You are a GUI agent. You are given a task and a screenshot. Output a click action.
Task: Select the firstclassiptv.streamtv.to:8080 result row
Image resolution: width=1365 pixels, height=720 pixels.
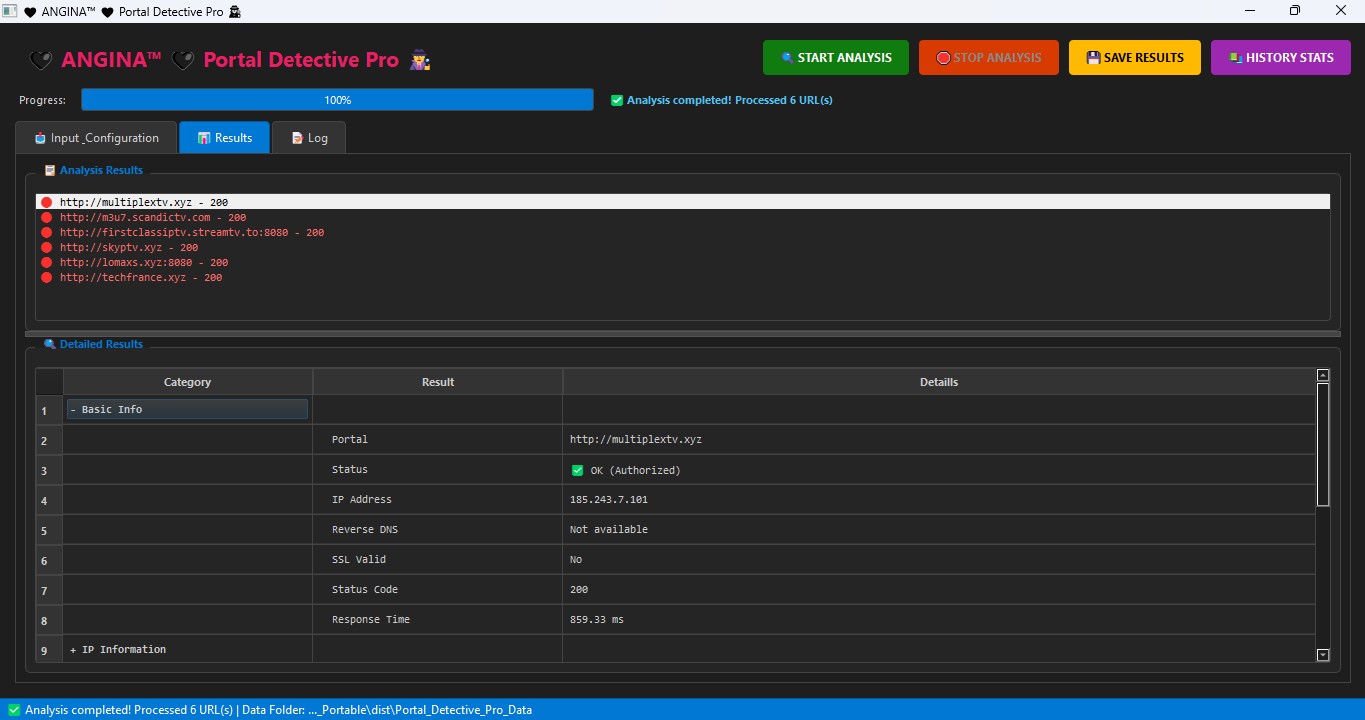pyautogui.click(x=191, y=232)
